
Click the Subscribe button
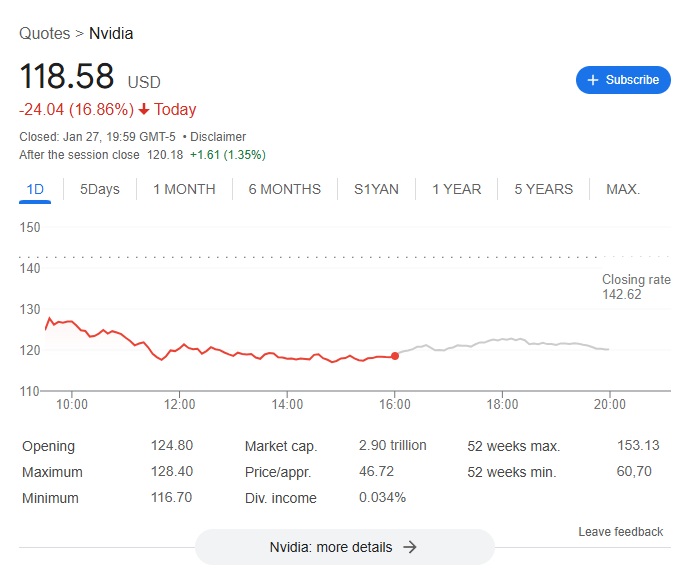pyautogui.click(x=623, y=80)
